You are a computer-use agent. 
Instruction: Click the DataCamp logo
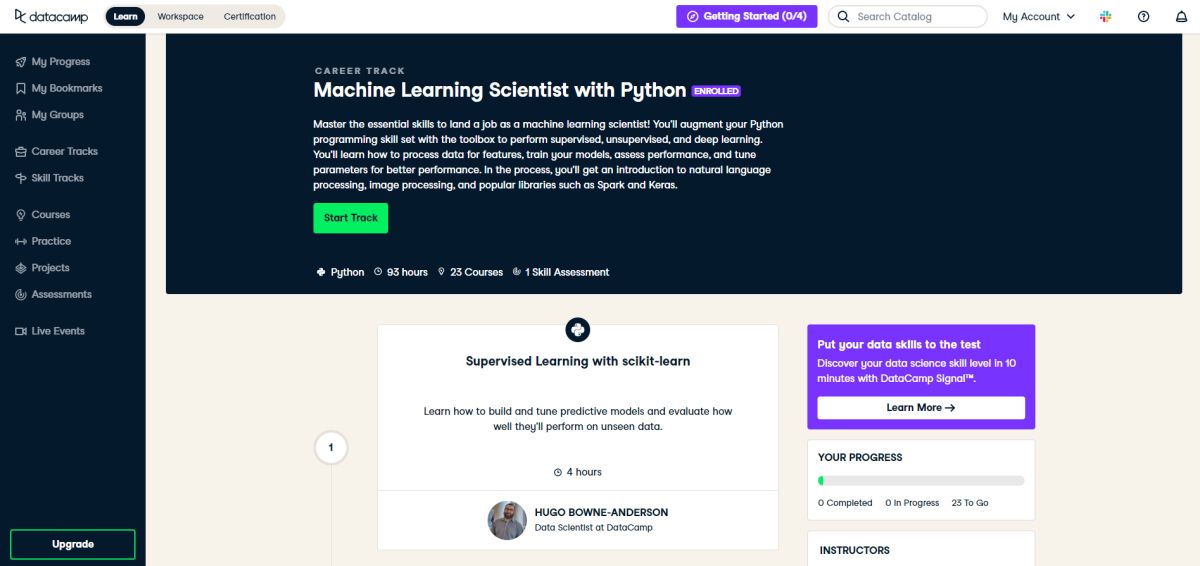pos(53,16)
